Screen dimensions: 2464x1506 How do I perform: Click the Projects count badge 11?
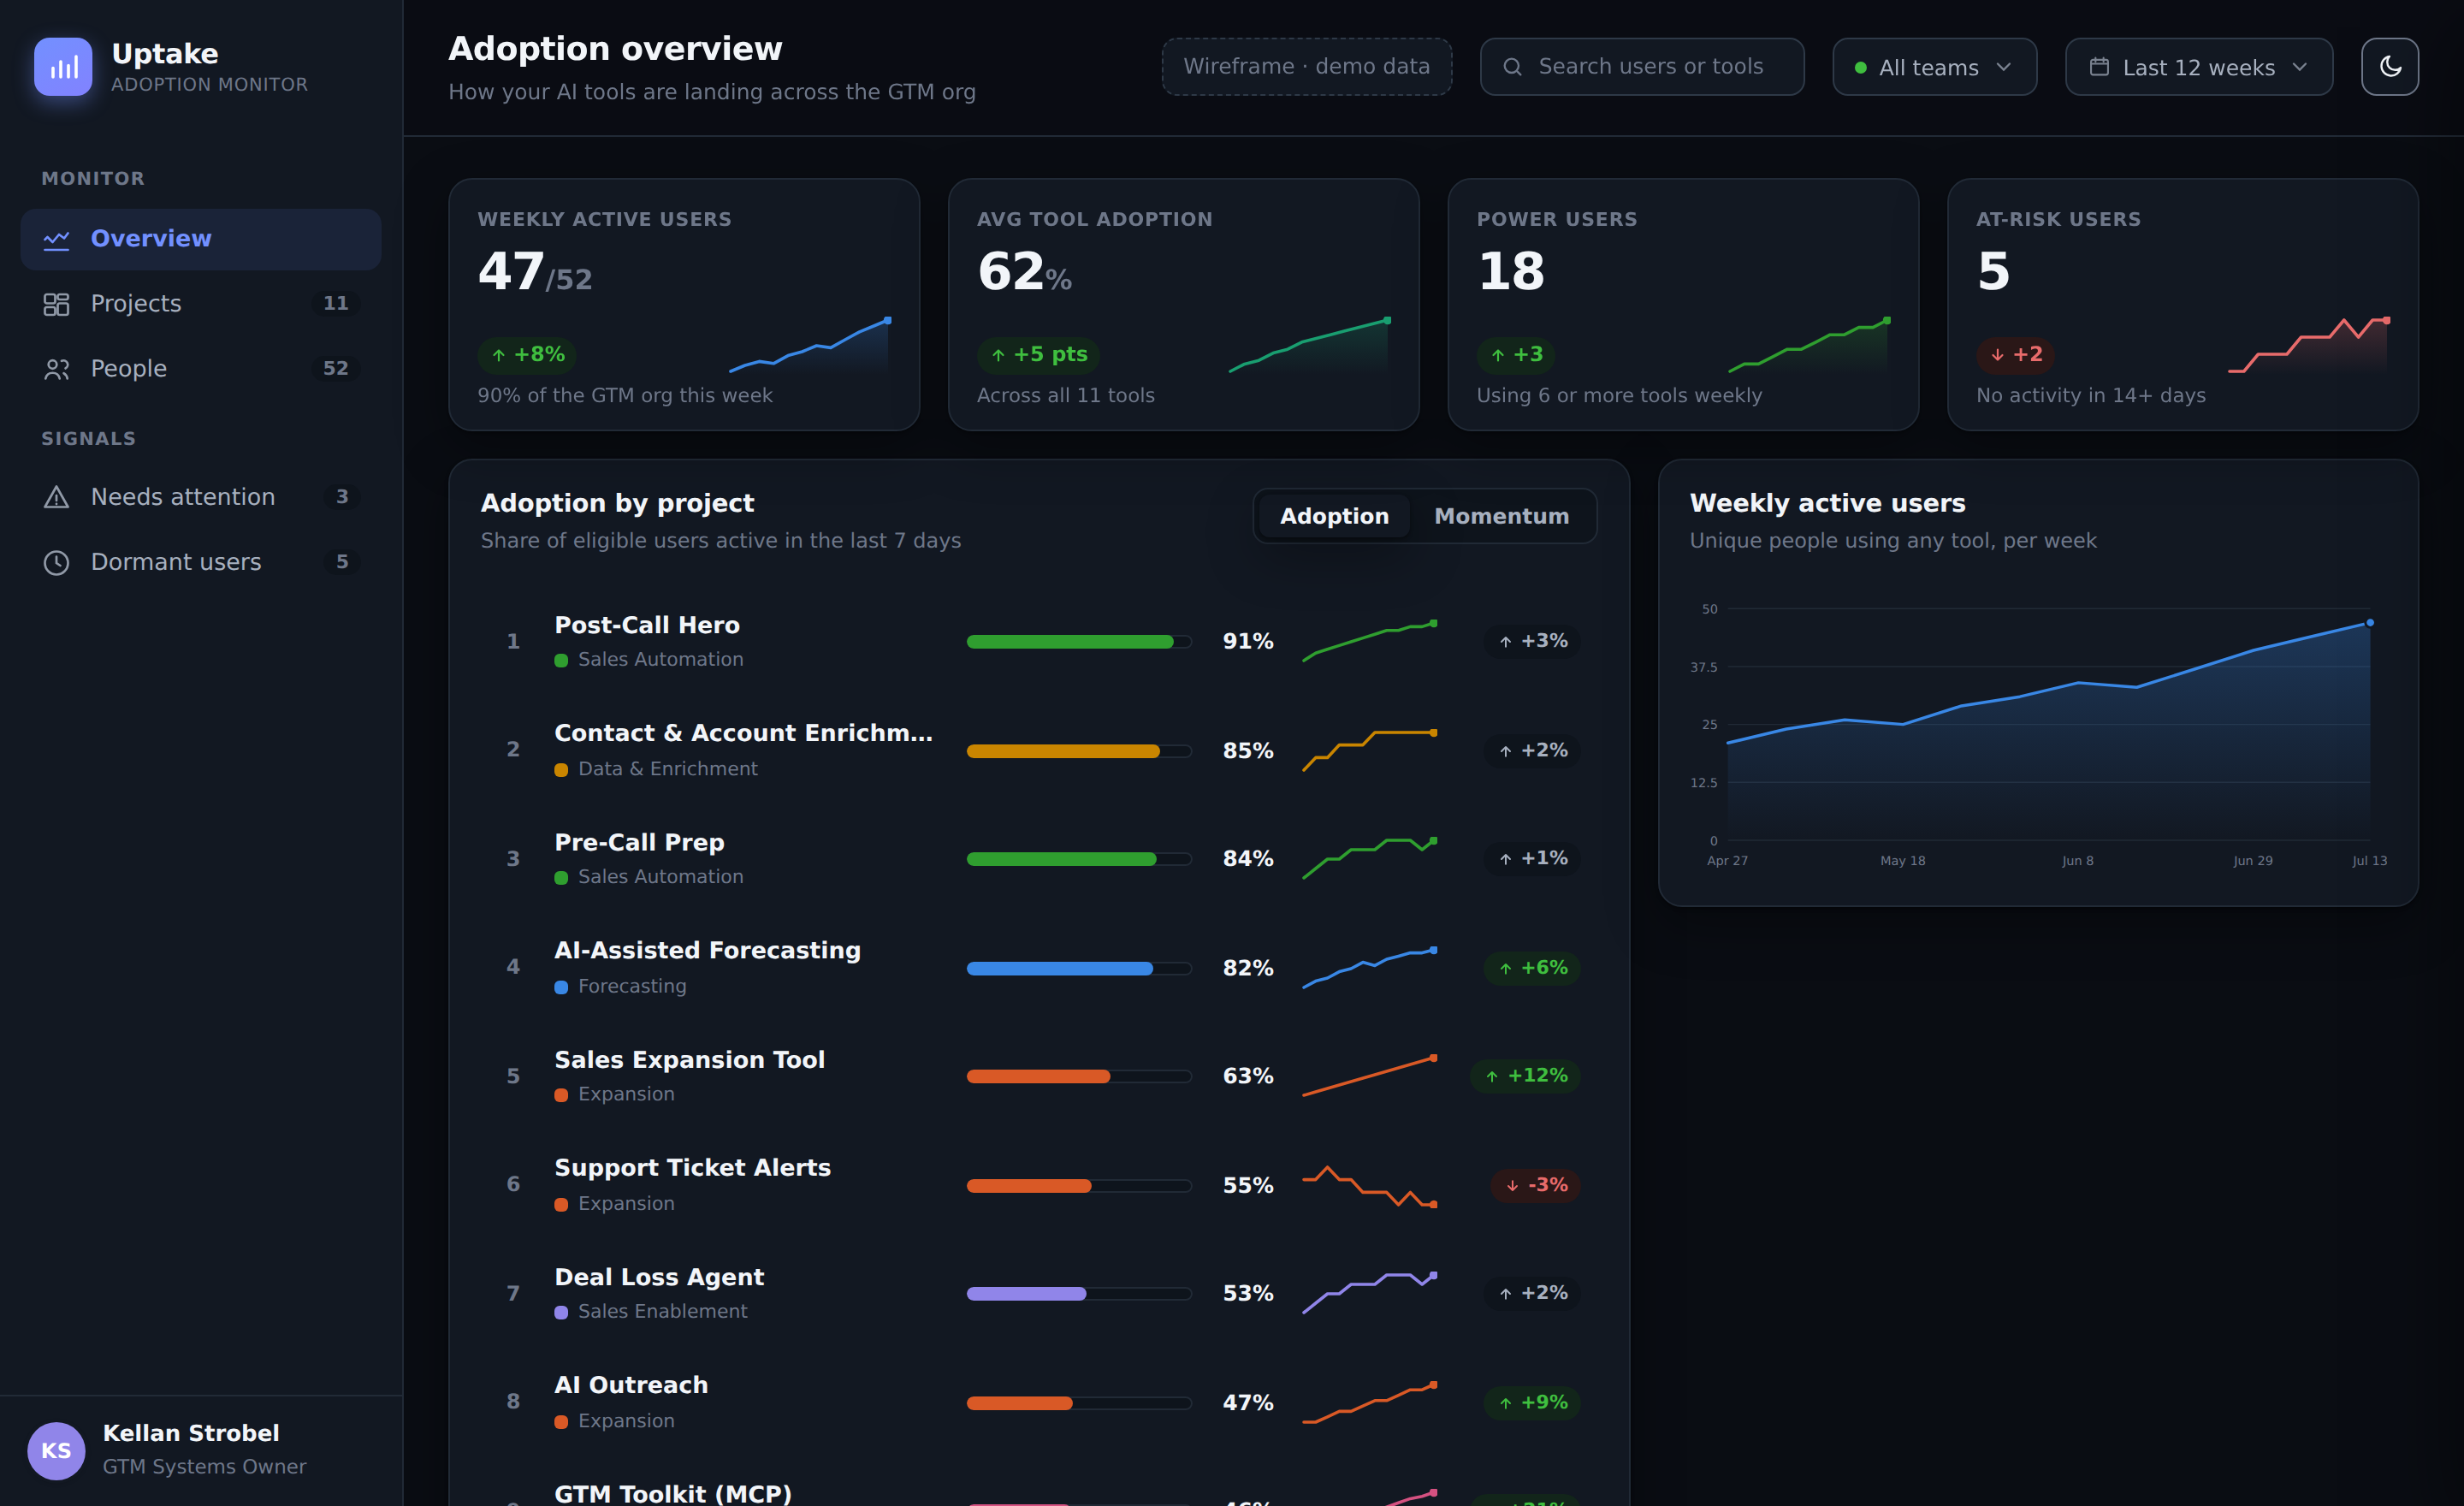[336, 303]
